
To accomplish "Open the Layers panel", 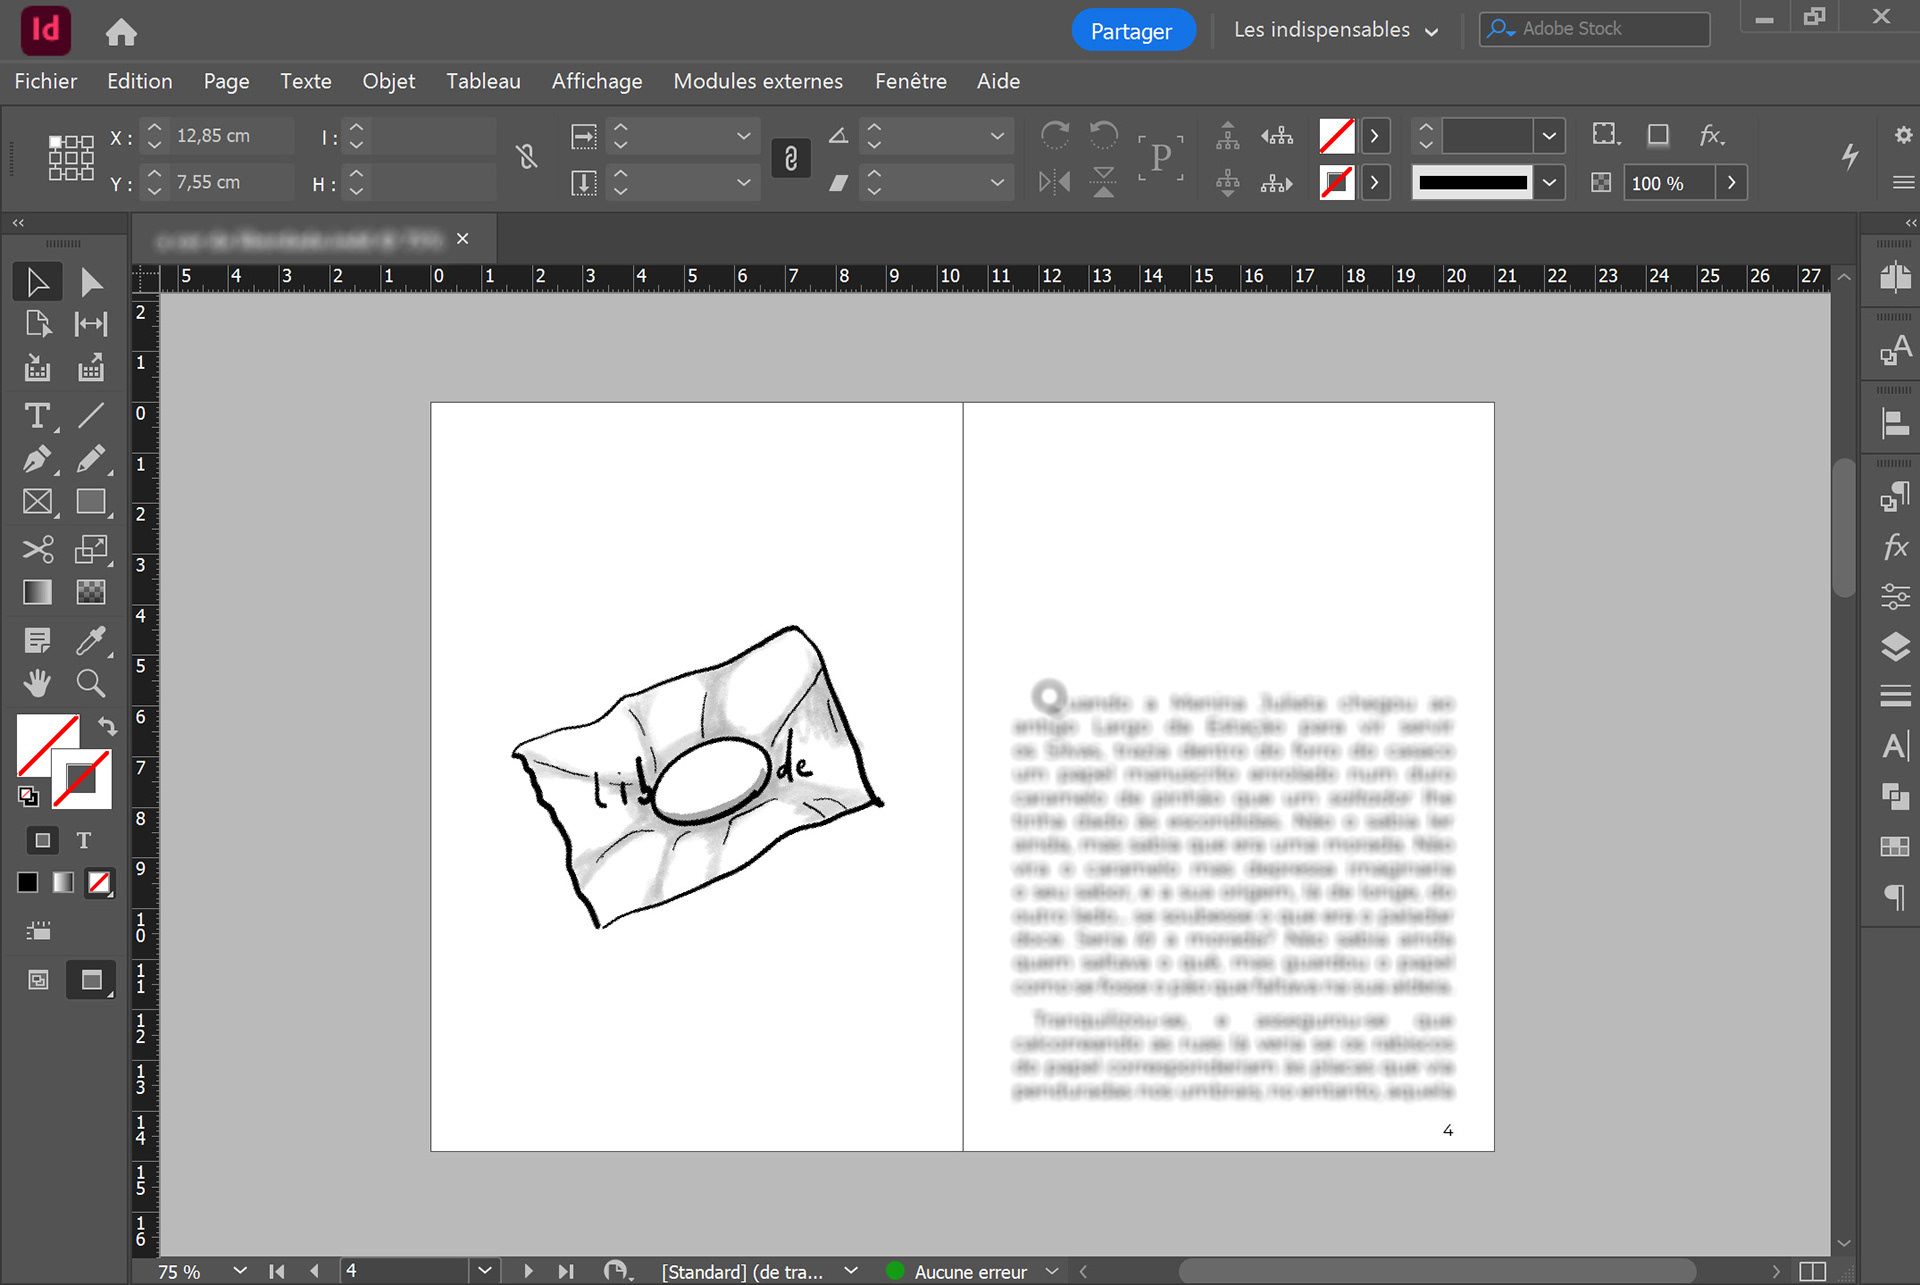I will (x=1894, y=647).
